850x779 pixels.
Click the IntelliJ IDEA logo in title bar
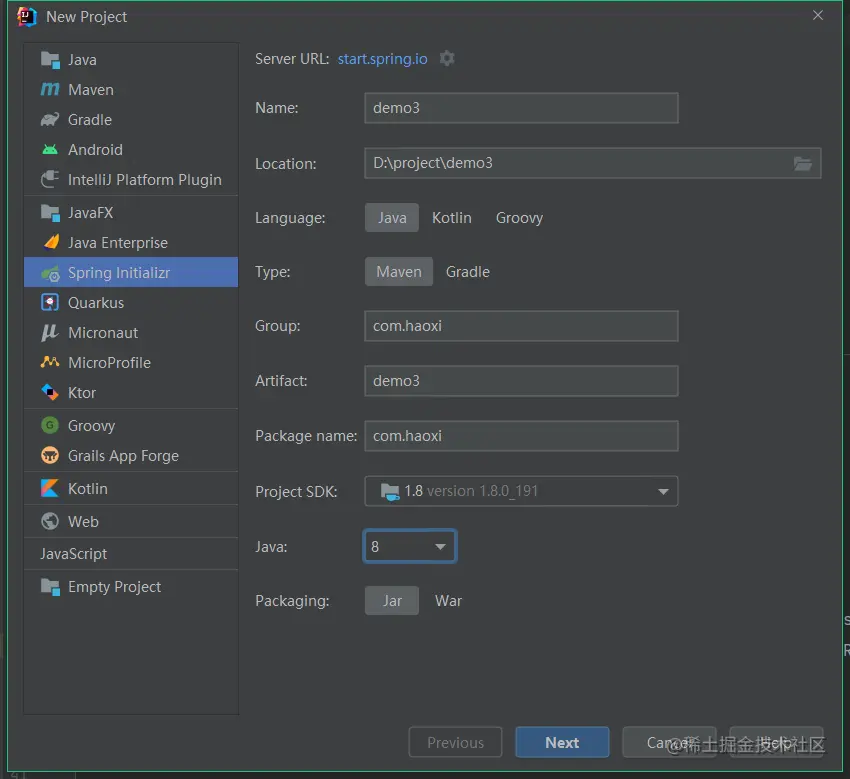click(x=26, y=16)
